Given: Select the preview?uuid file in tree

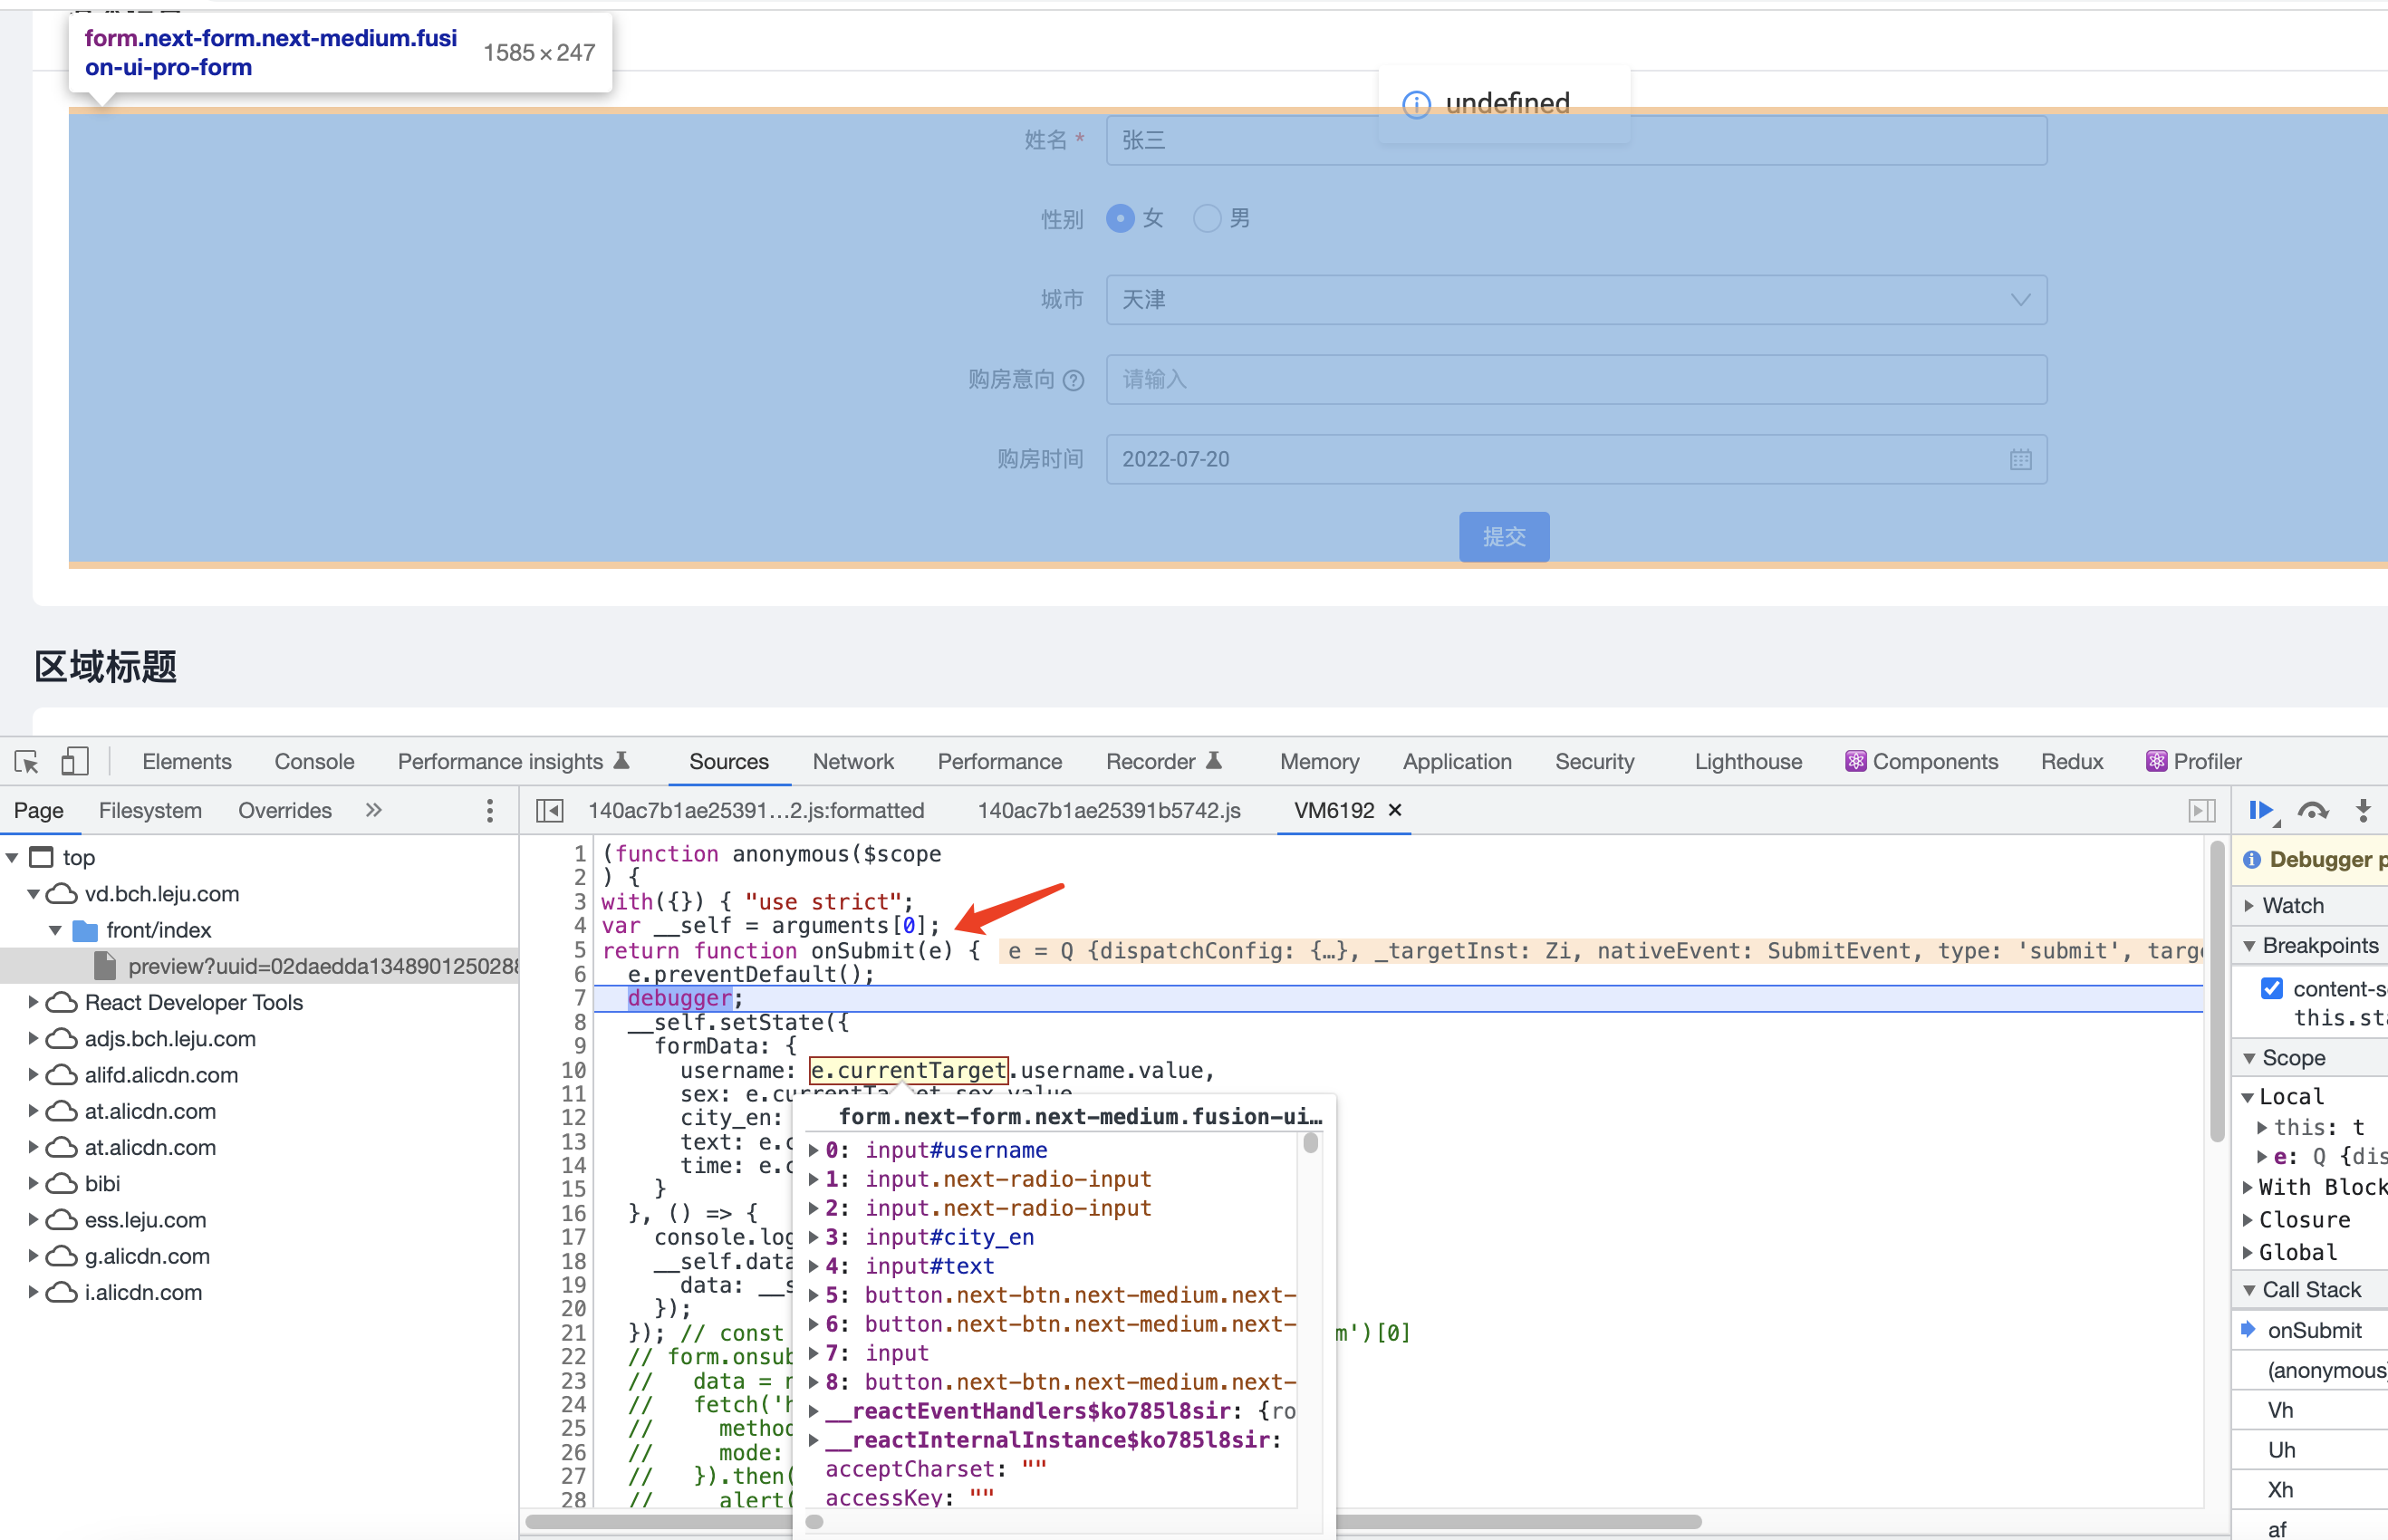Looking at the screenshot, I should (260, 966).
